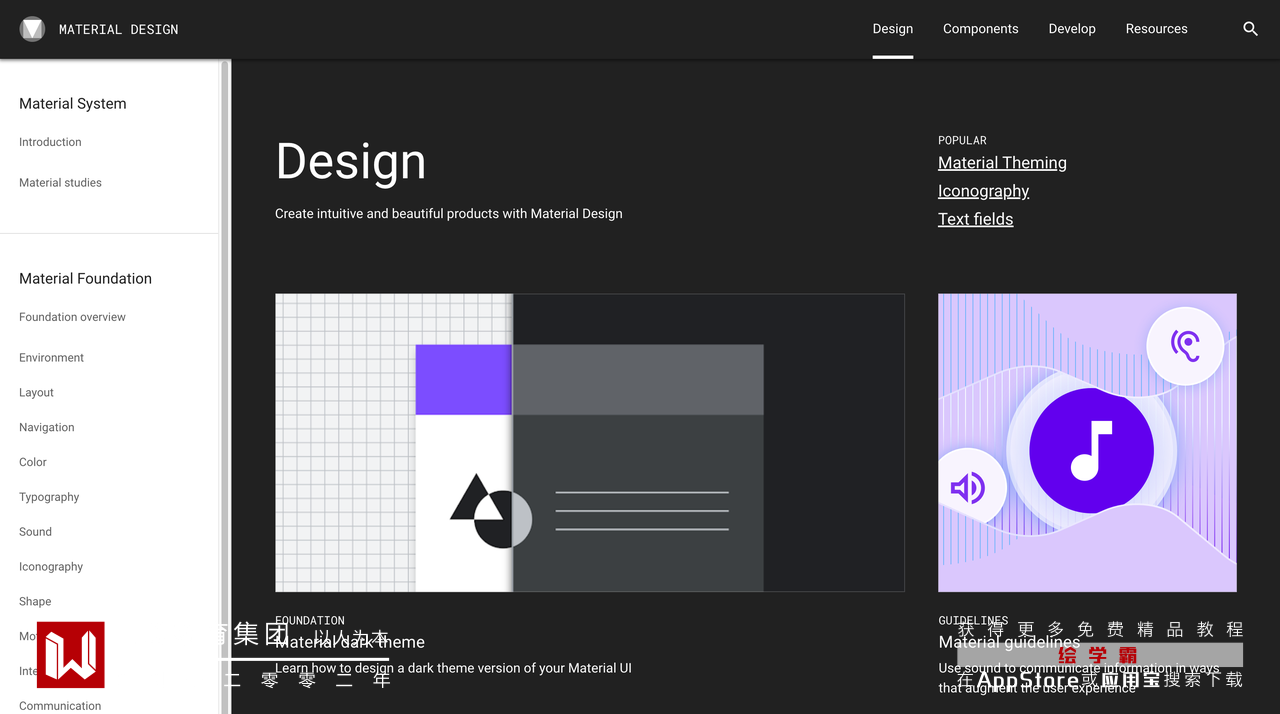Switch to the Design tab

[892, 29]
